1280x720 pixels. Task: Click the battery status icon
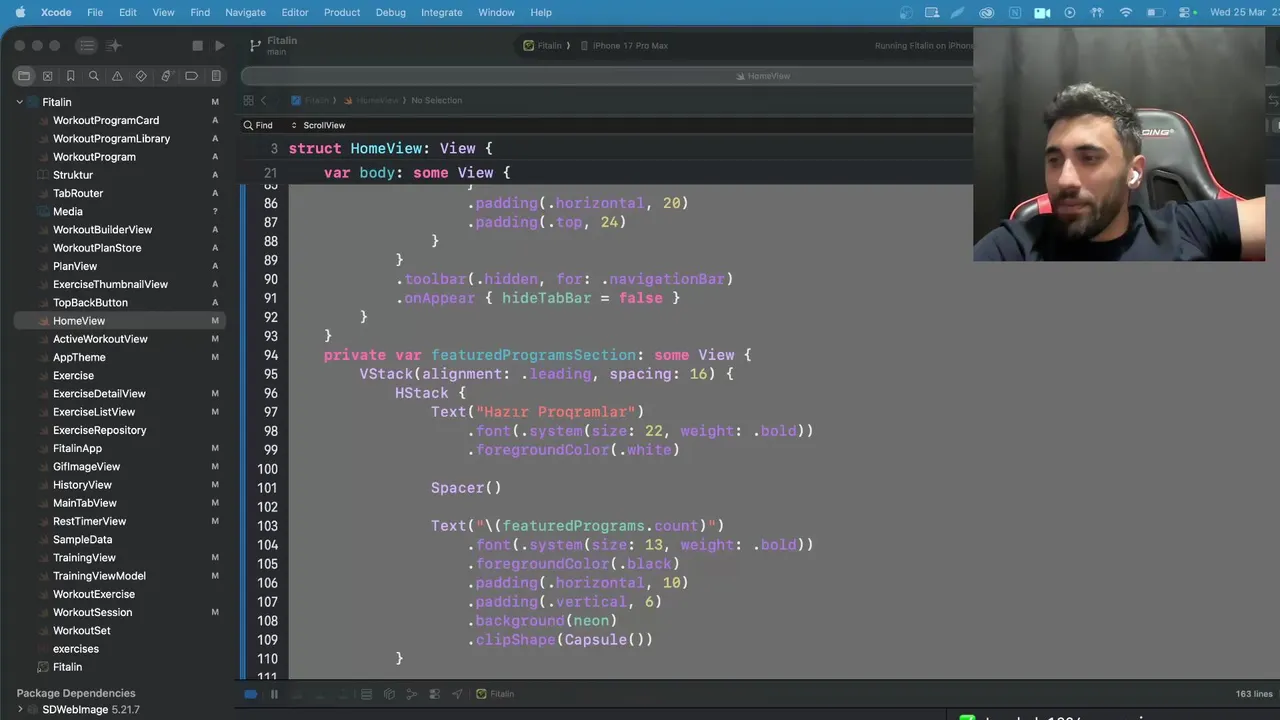tap(1154, 12)
